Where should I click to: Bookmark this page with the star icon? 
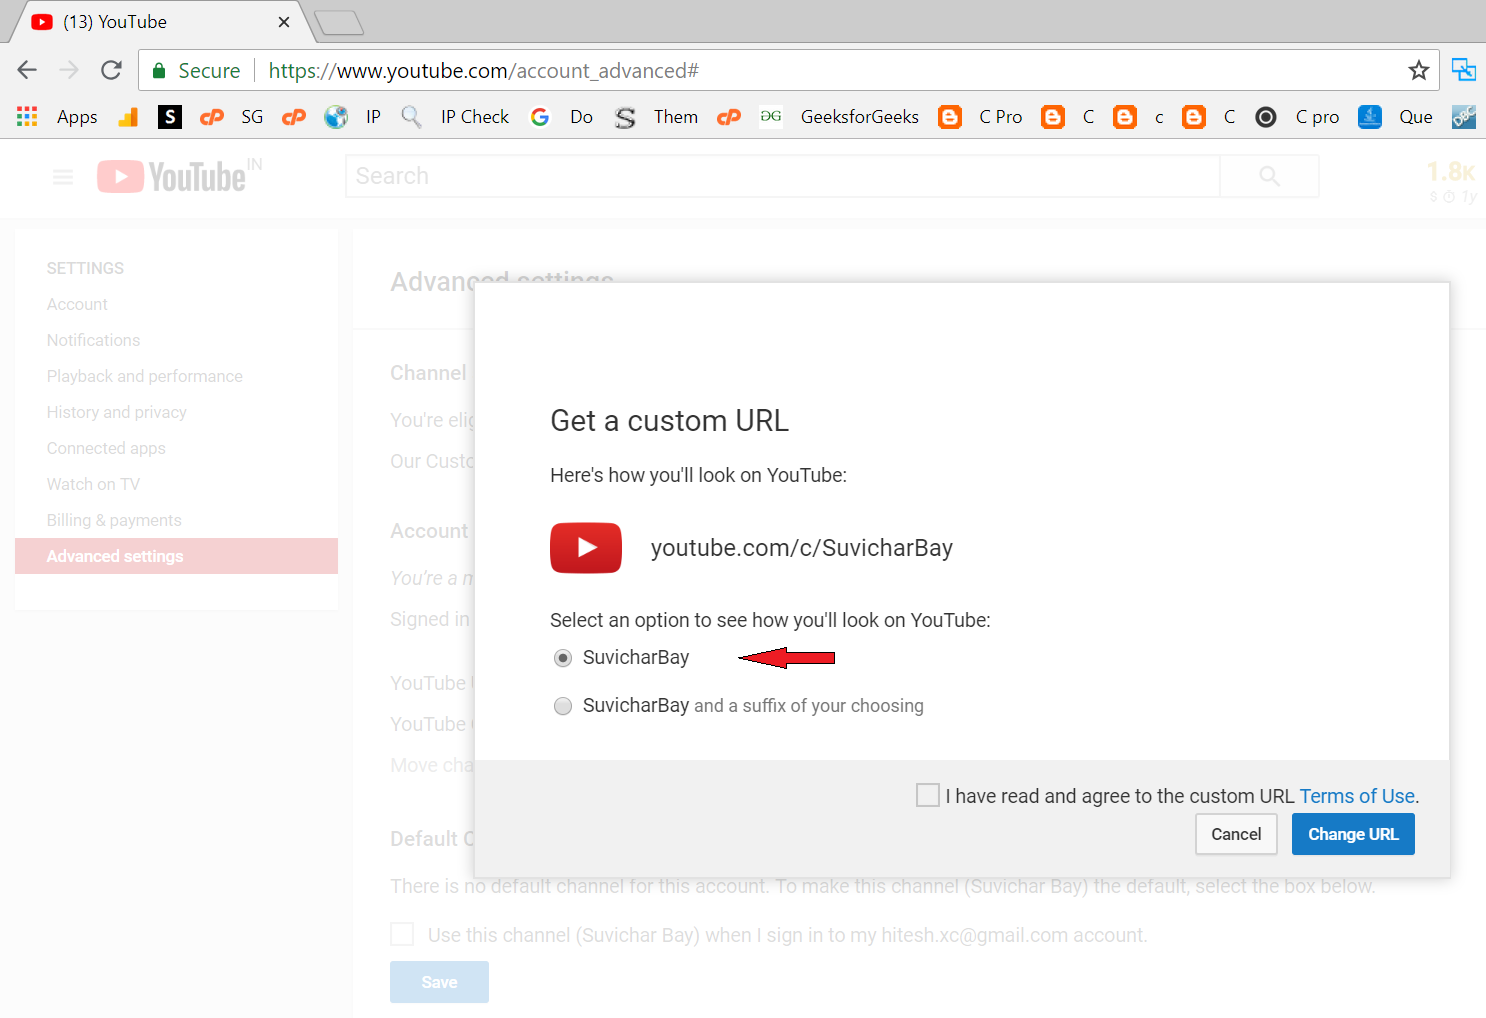[x=1418, y=70]
